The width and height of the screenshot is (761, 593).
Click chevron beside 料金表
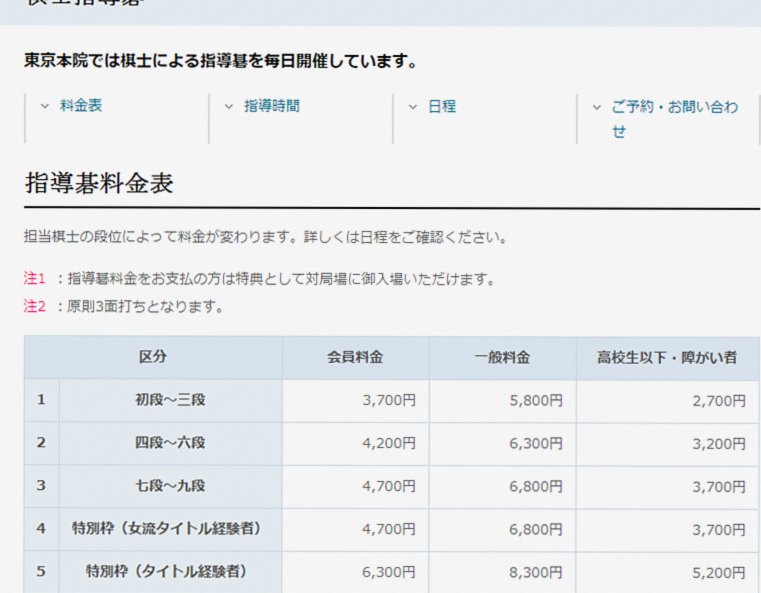click(x=45, y=106)
